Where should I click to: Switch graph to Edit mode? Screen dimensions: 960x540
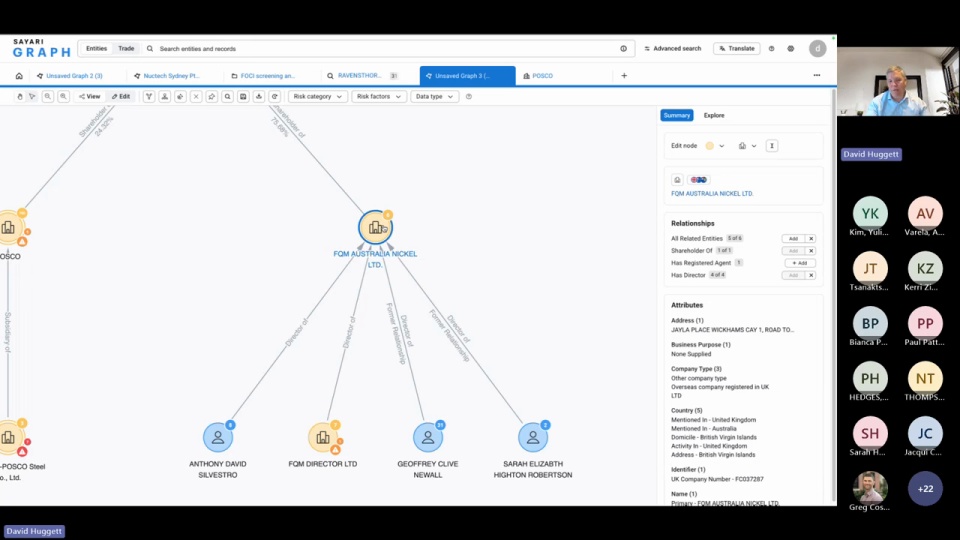click(121, 97)
